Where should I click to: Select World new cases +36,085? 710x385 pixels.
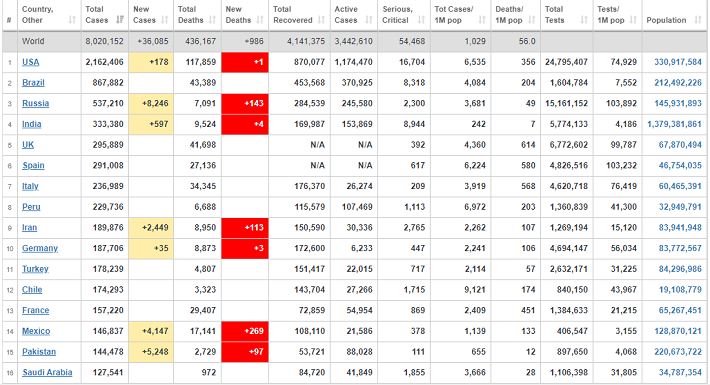point(153,41)
